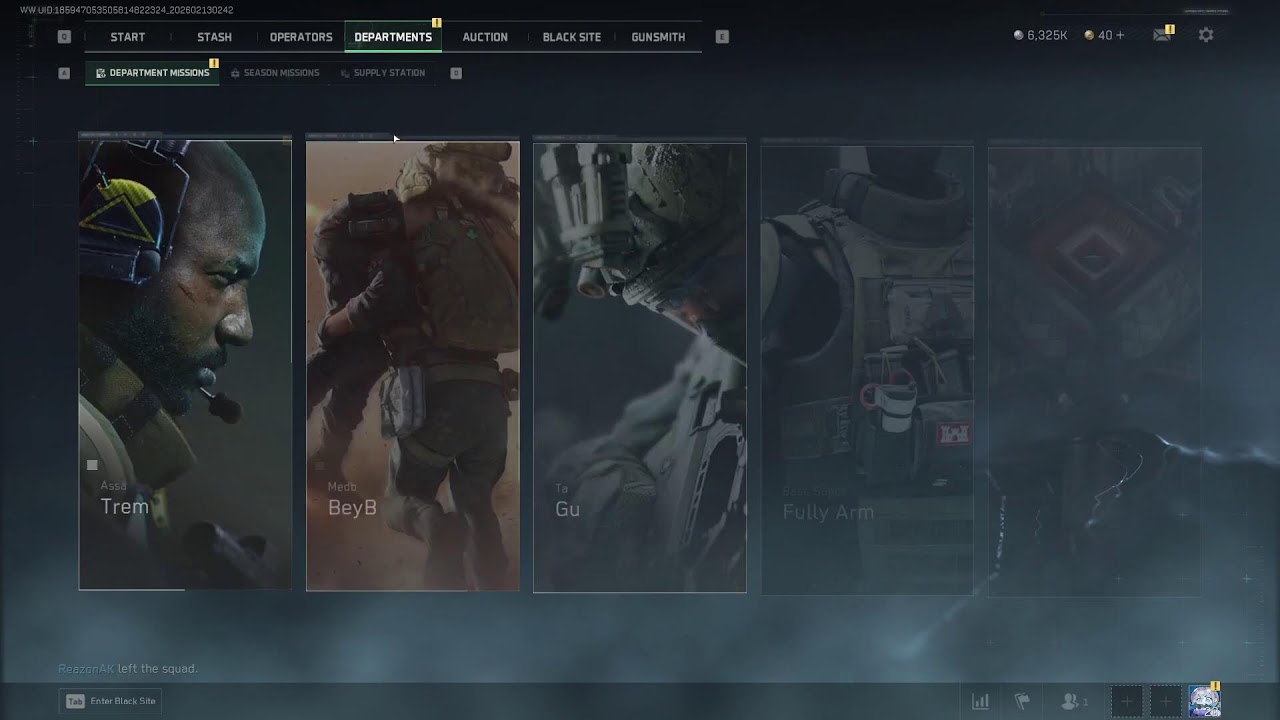Viewport: 1280px width, 720px height.
Task: Open the settings gear
Action: pyautogui.click(x=1206, y=35)
